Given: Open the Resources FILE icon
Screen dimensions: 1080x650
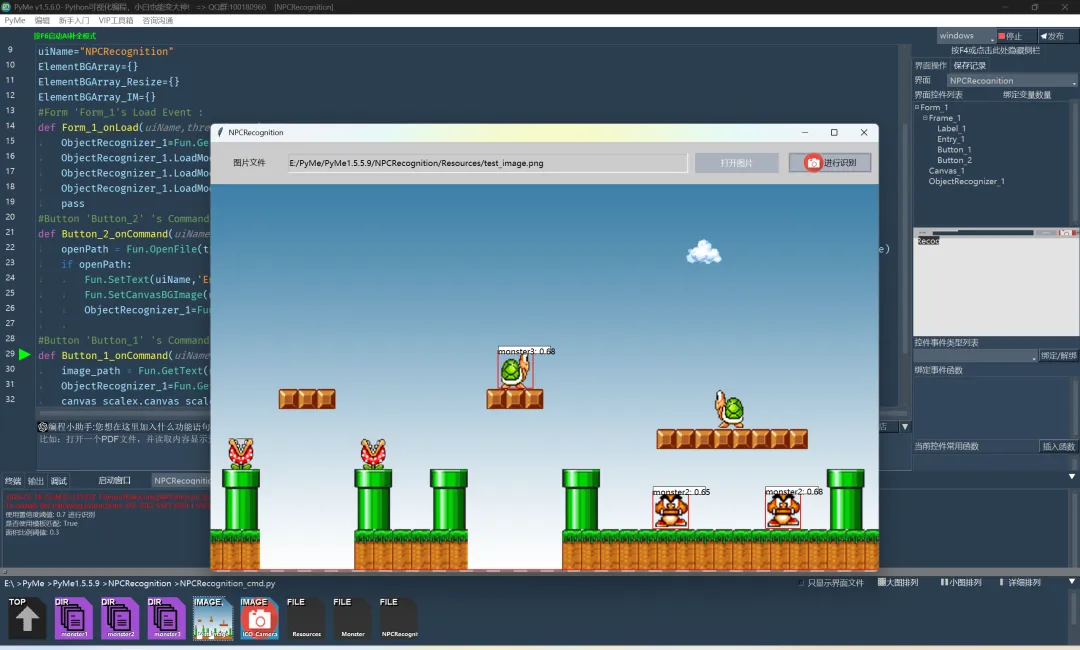Looking at the screenshot, I should point(306,618).
